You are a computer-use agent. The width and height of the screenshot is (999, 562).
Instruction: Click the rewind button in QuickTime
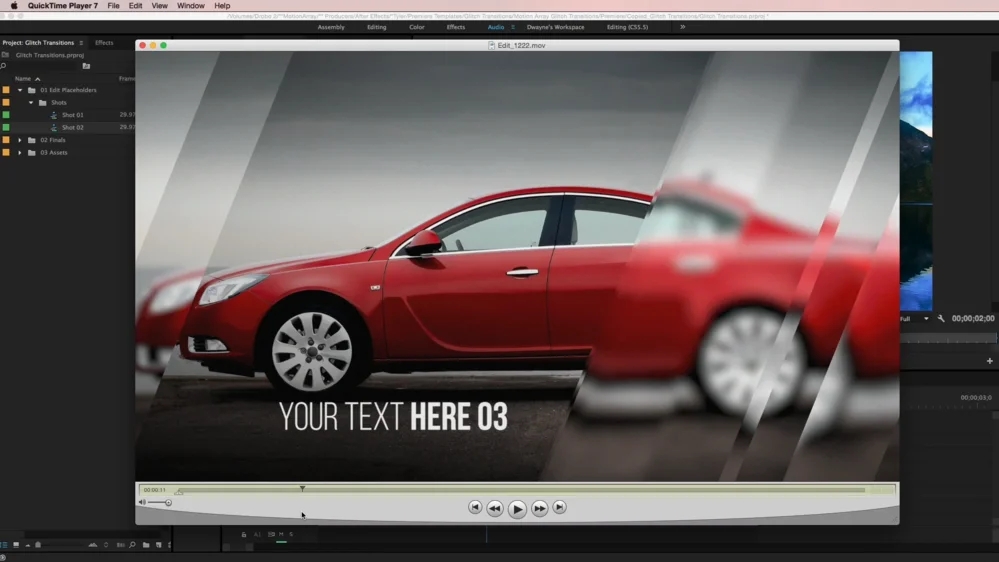pos(494,508)
